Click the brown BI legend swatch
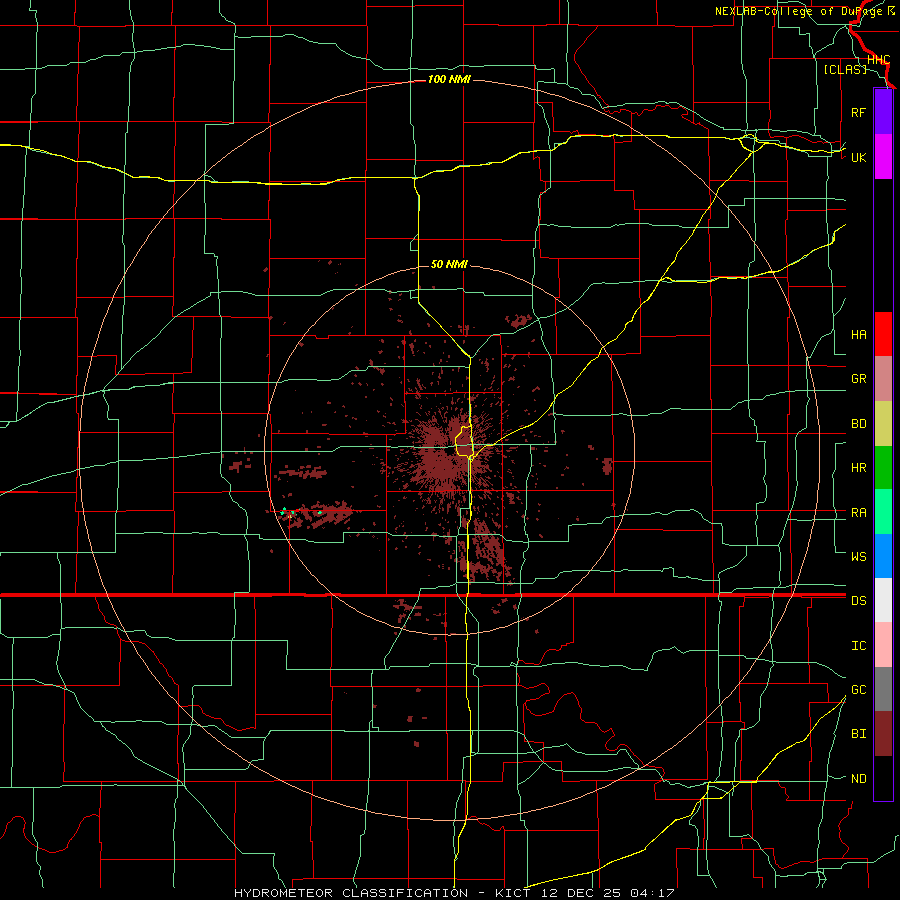 (883, 734)
